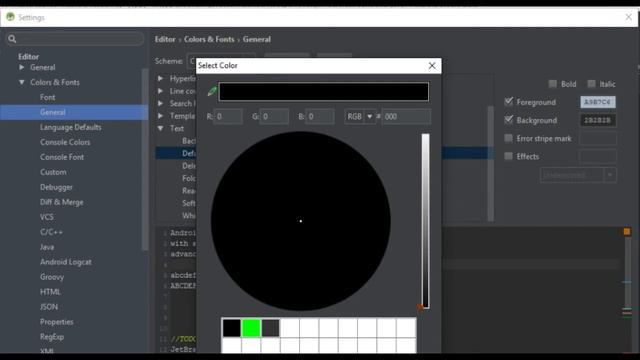Pick a color with the eyedropper tool
The height and width of the screenshot is (360, 640).
(212, 91)
